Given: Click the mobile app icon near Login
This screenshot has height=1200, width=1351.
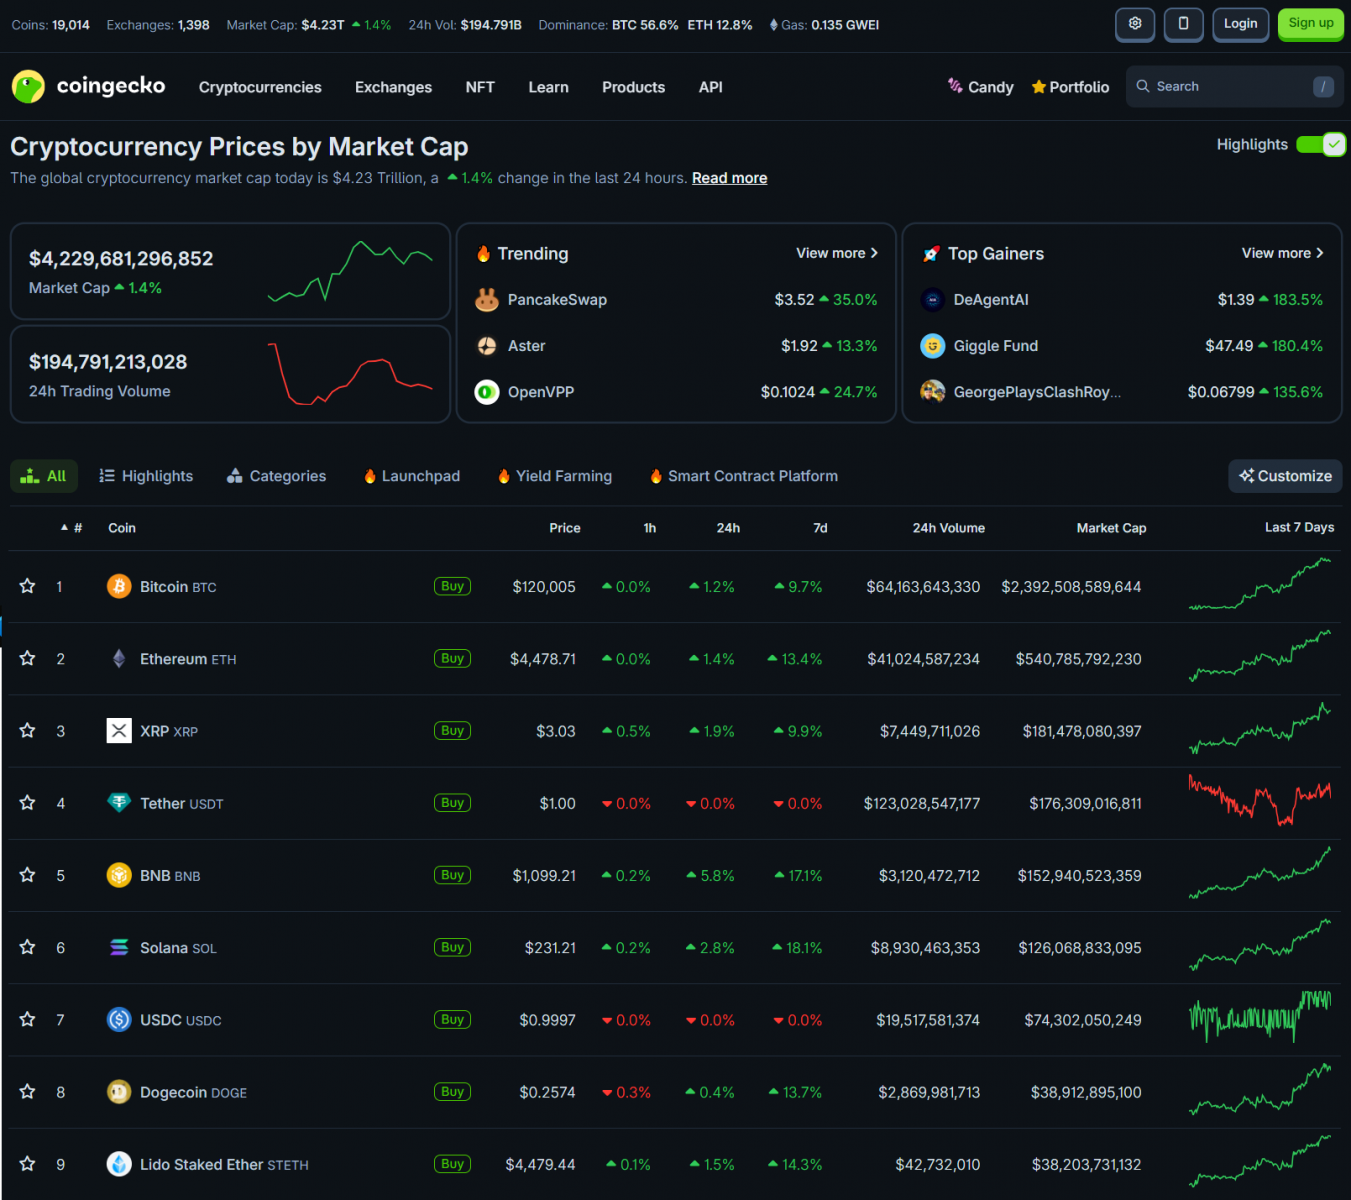Looking at the screenshot, I should pos(1183,24).
